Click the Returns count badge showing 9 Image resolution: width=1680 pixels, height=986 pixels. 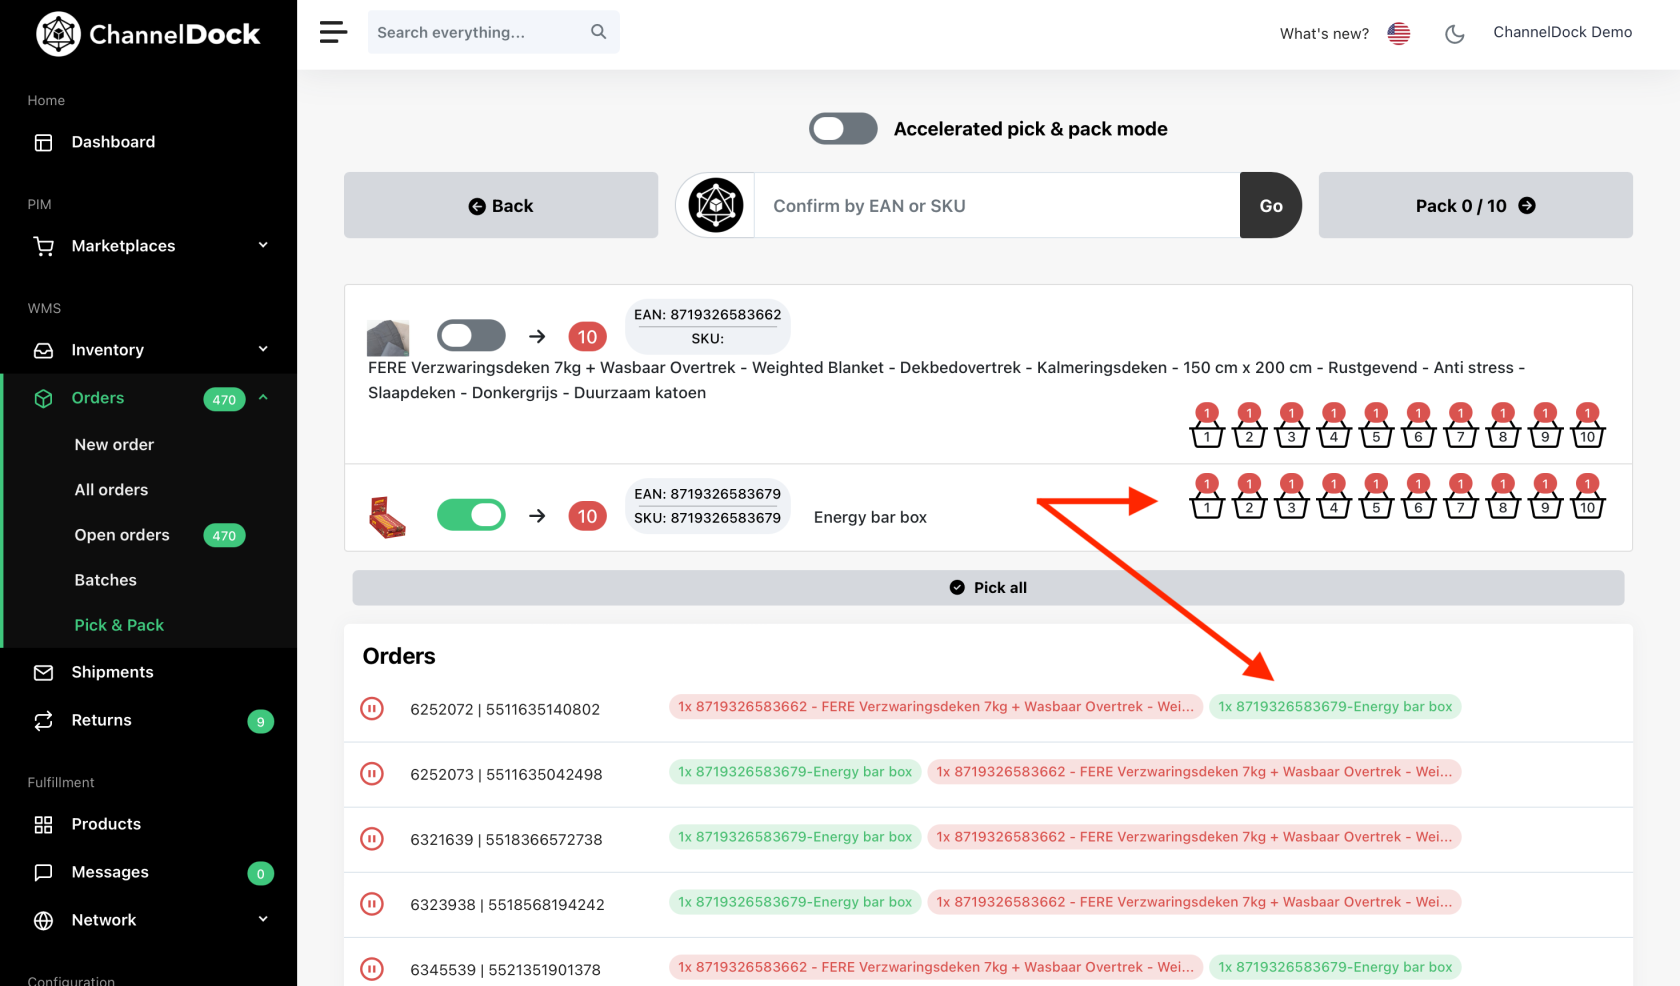260,722
